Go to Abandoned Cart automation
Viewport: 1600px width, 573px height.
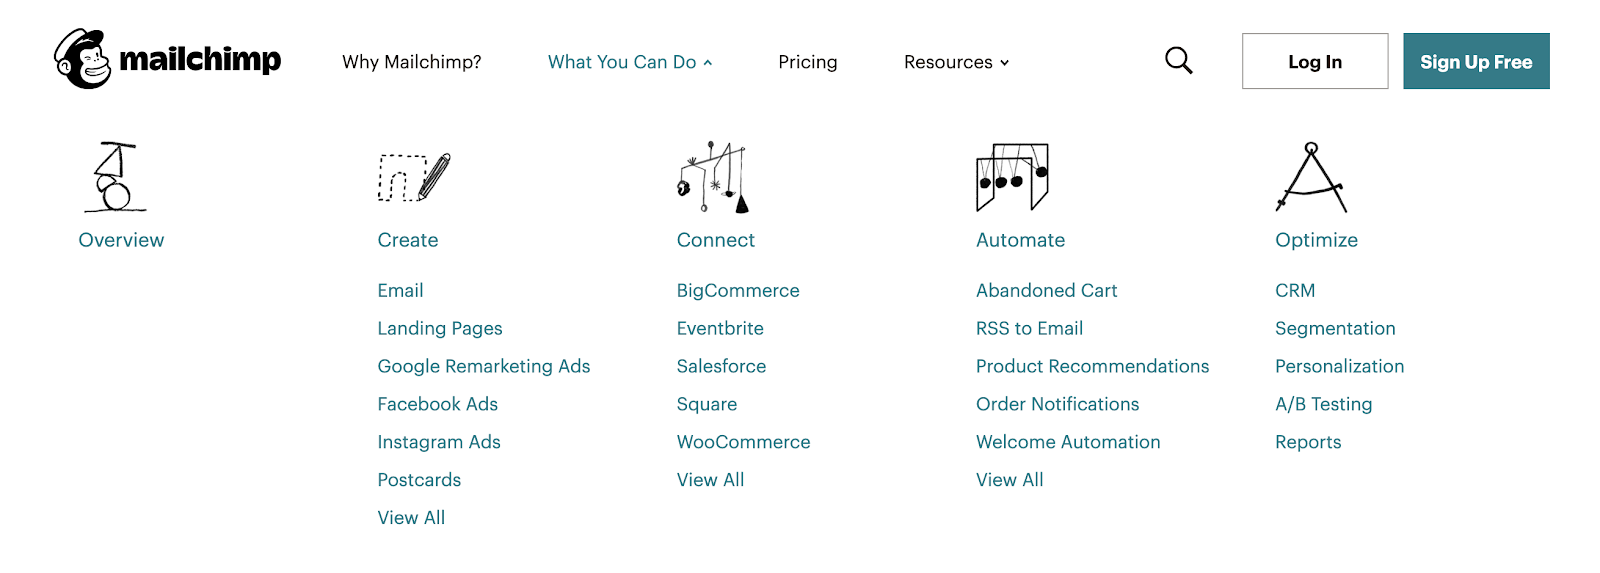point(1046,290)
